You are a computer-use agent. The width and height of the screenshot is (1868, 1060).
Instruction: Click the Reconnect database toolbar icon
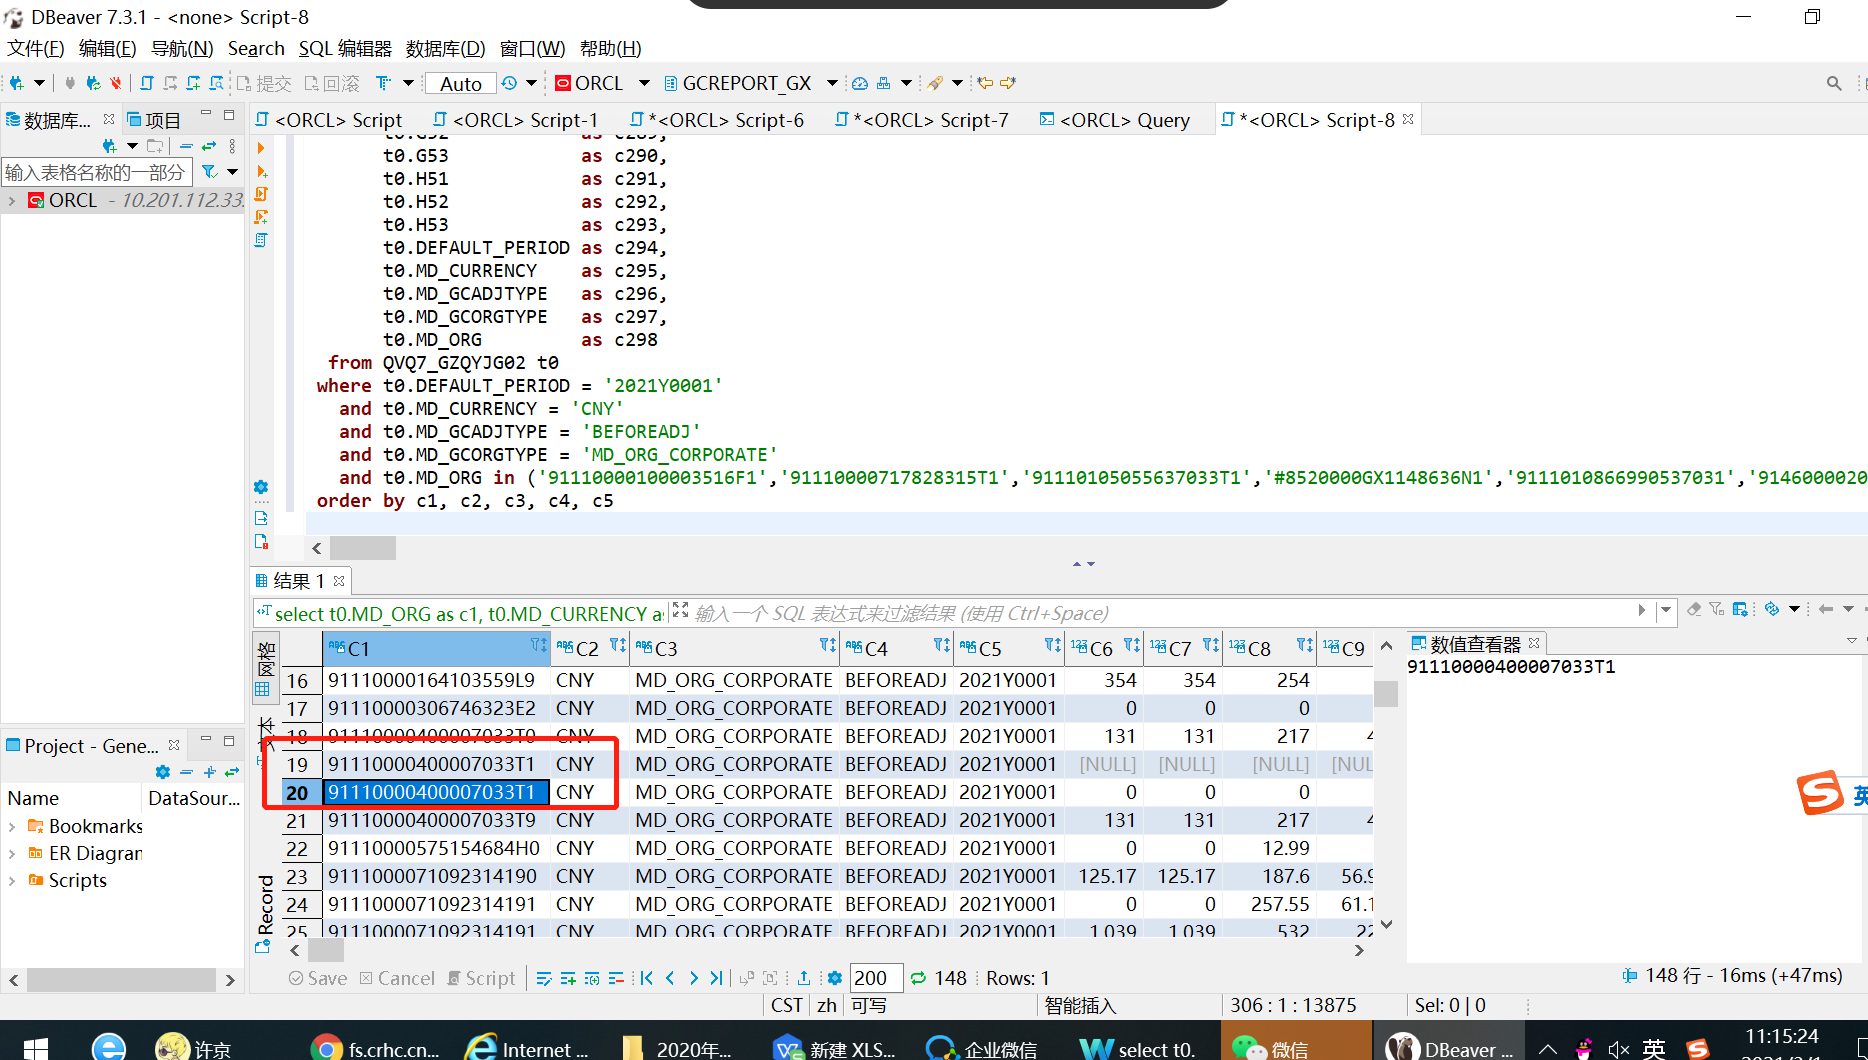coord(93,83)
